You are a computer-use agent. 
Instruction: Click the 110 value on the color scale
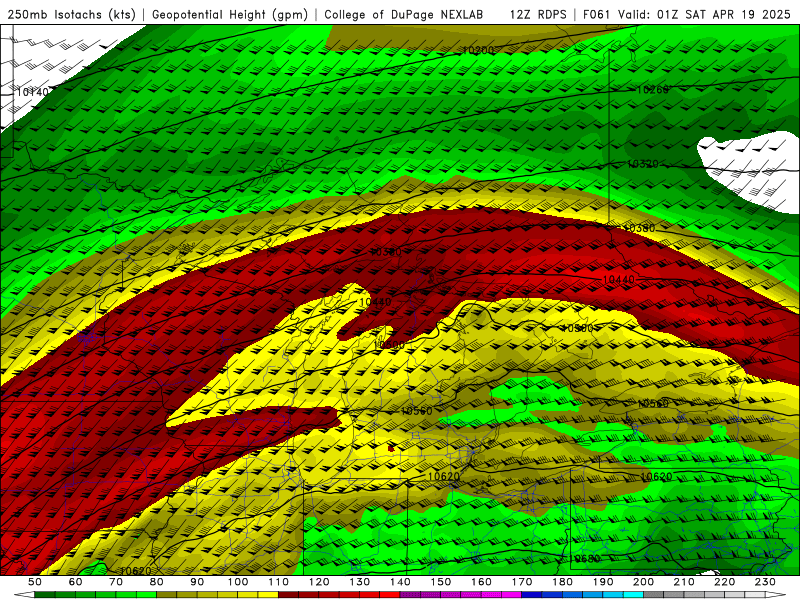click(279, 582)
